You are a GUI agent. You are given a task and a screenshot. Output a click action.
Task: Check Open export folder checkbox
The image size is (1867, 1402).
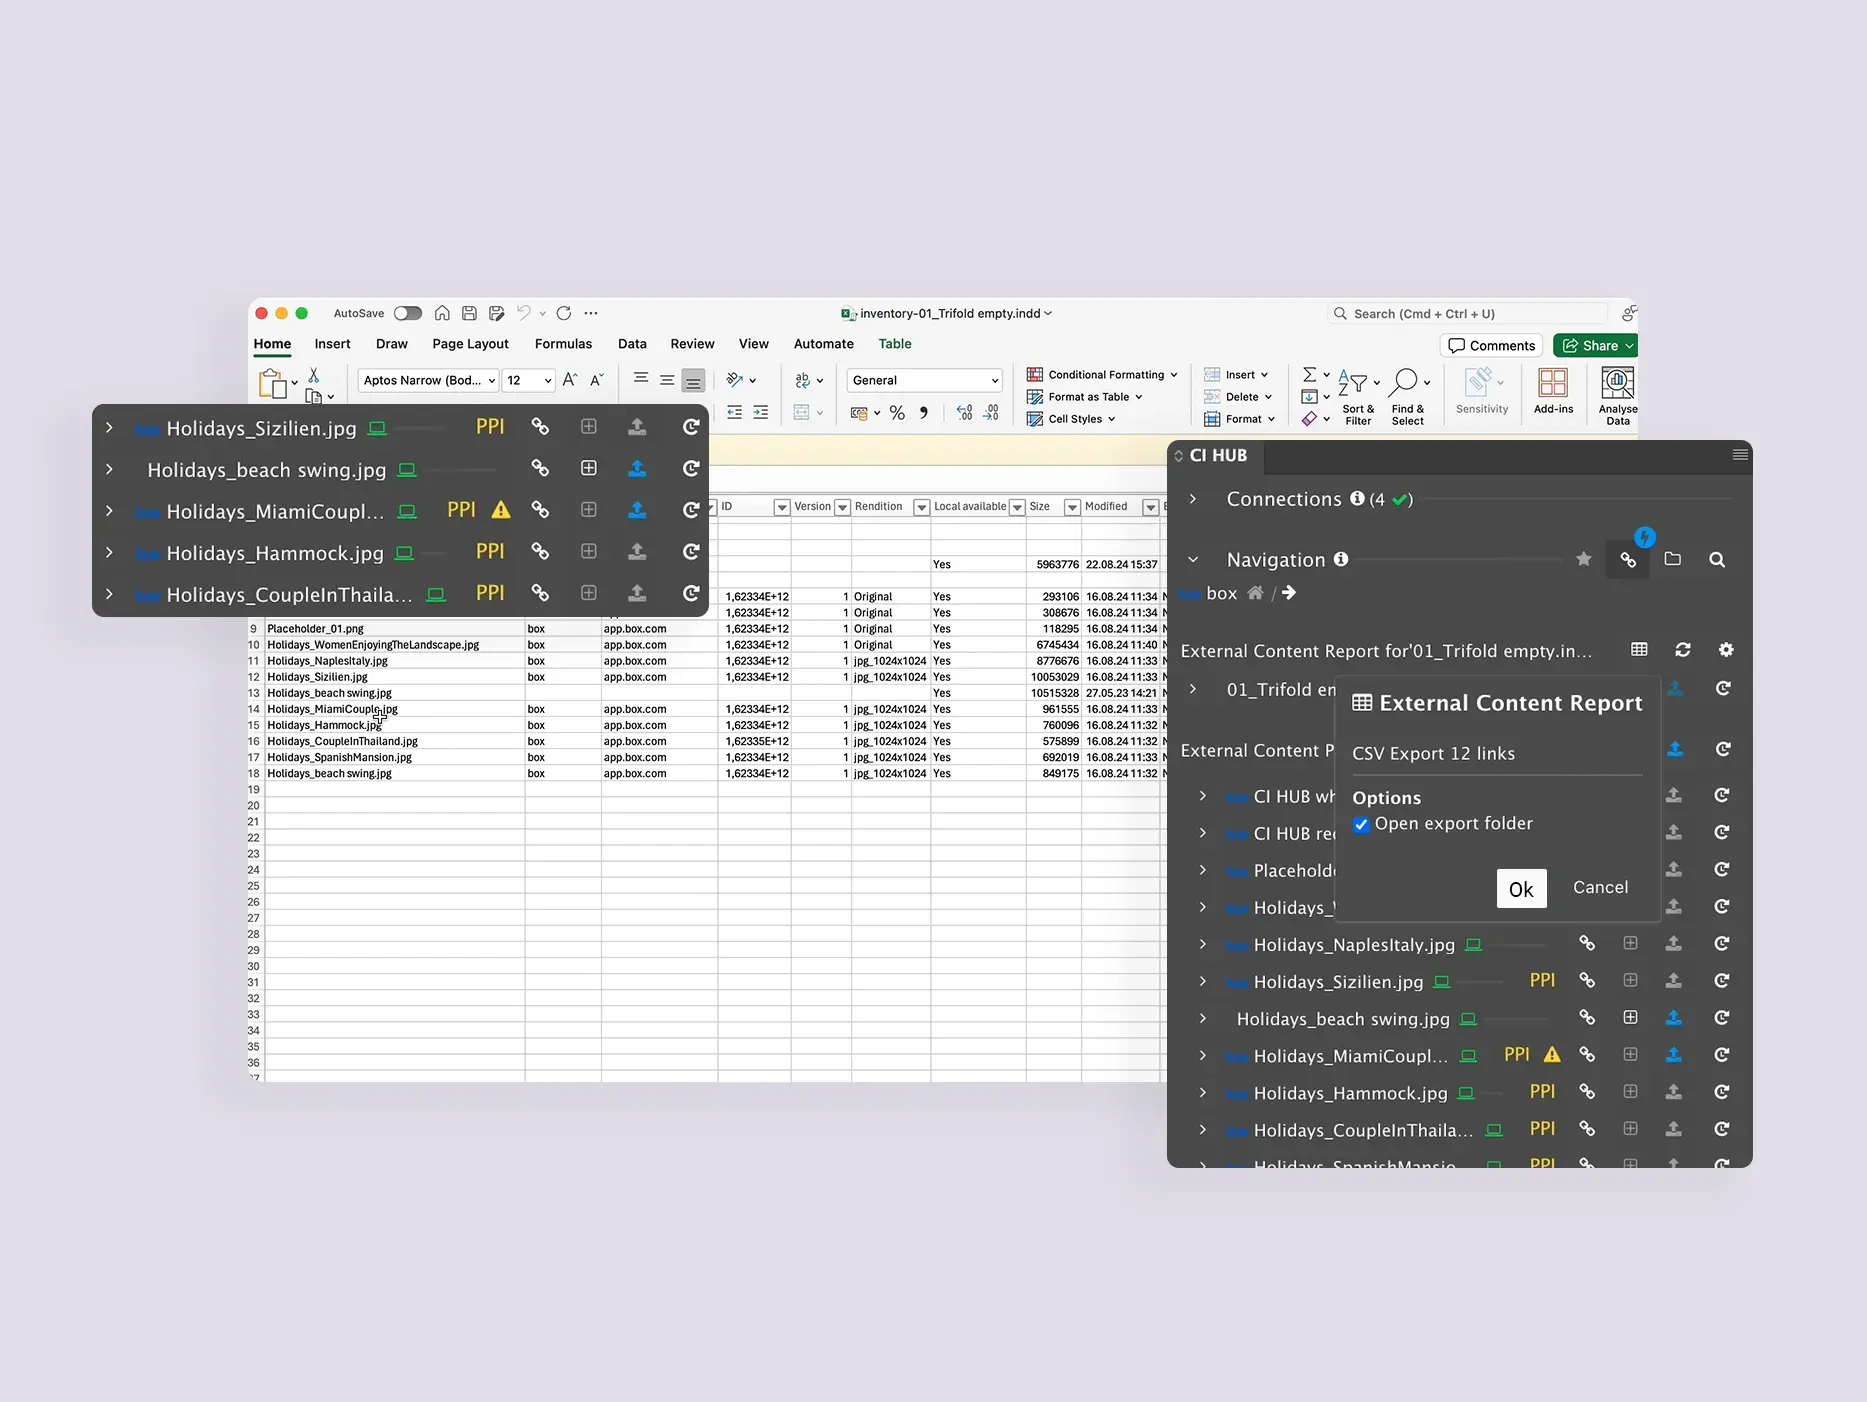point(1361,825)
